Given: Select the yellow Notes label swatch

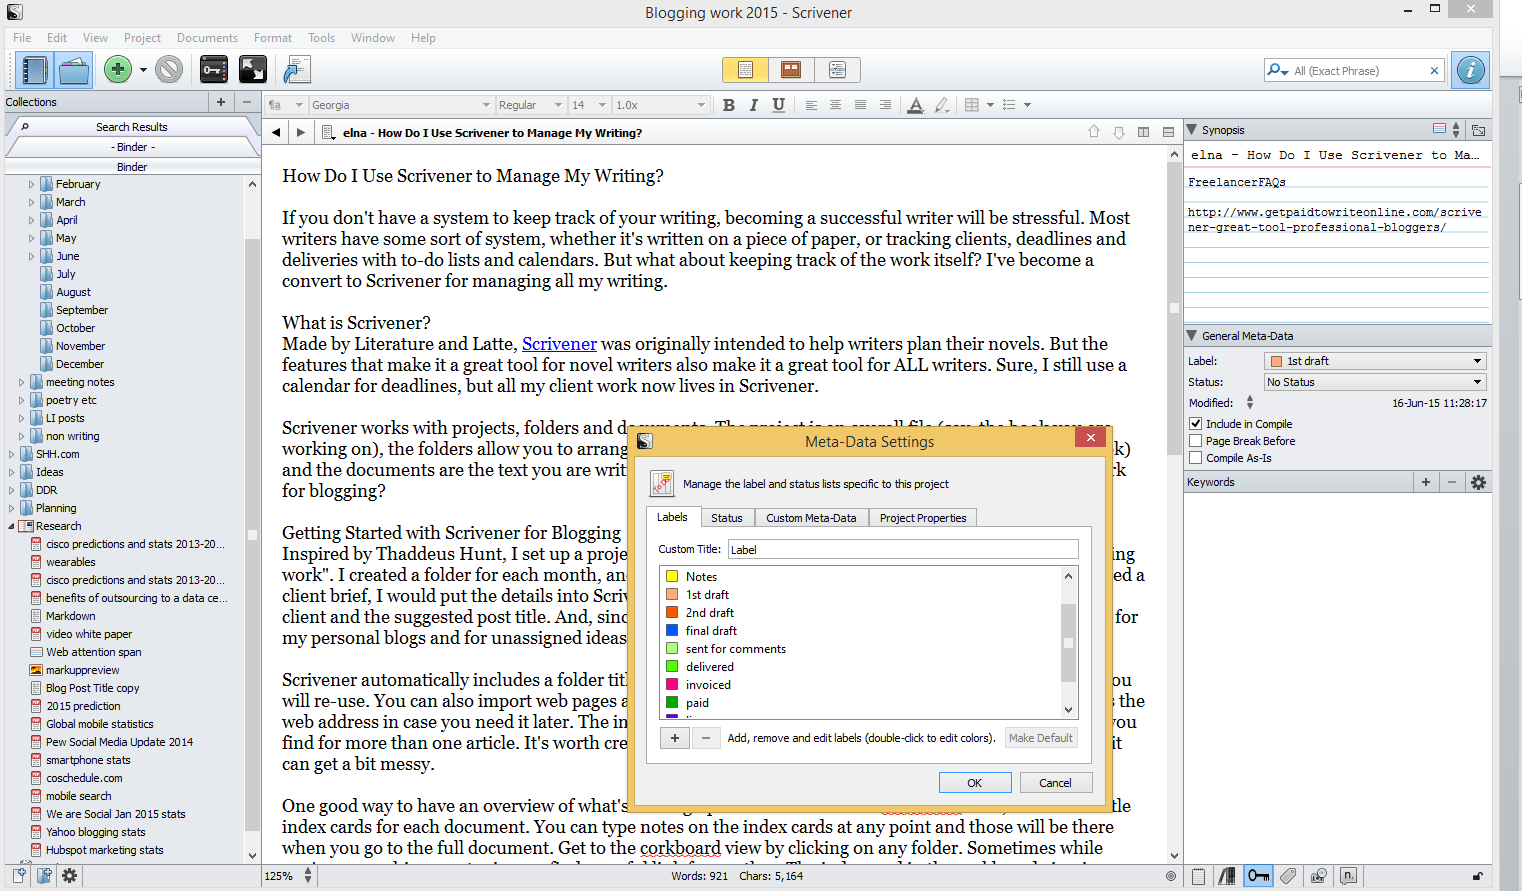Looking at the screenshot, I should pyautogui.click(x=672, y=577).
